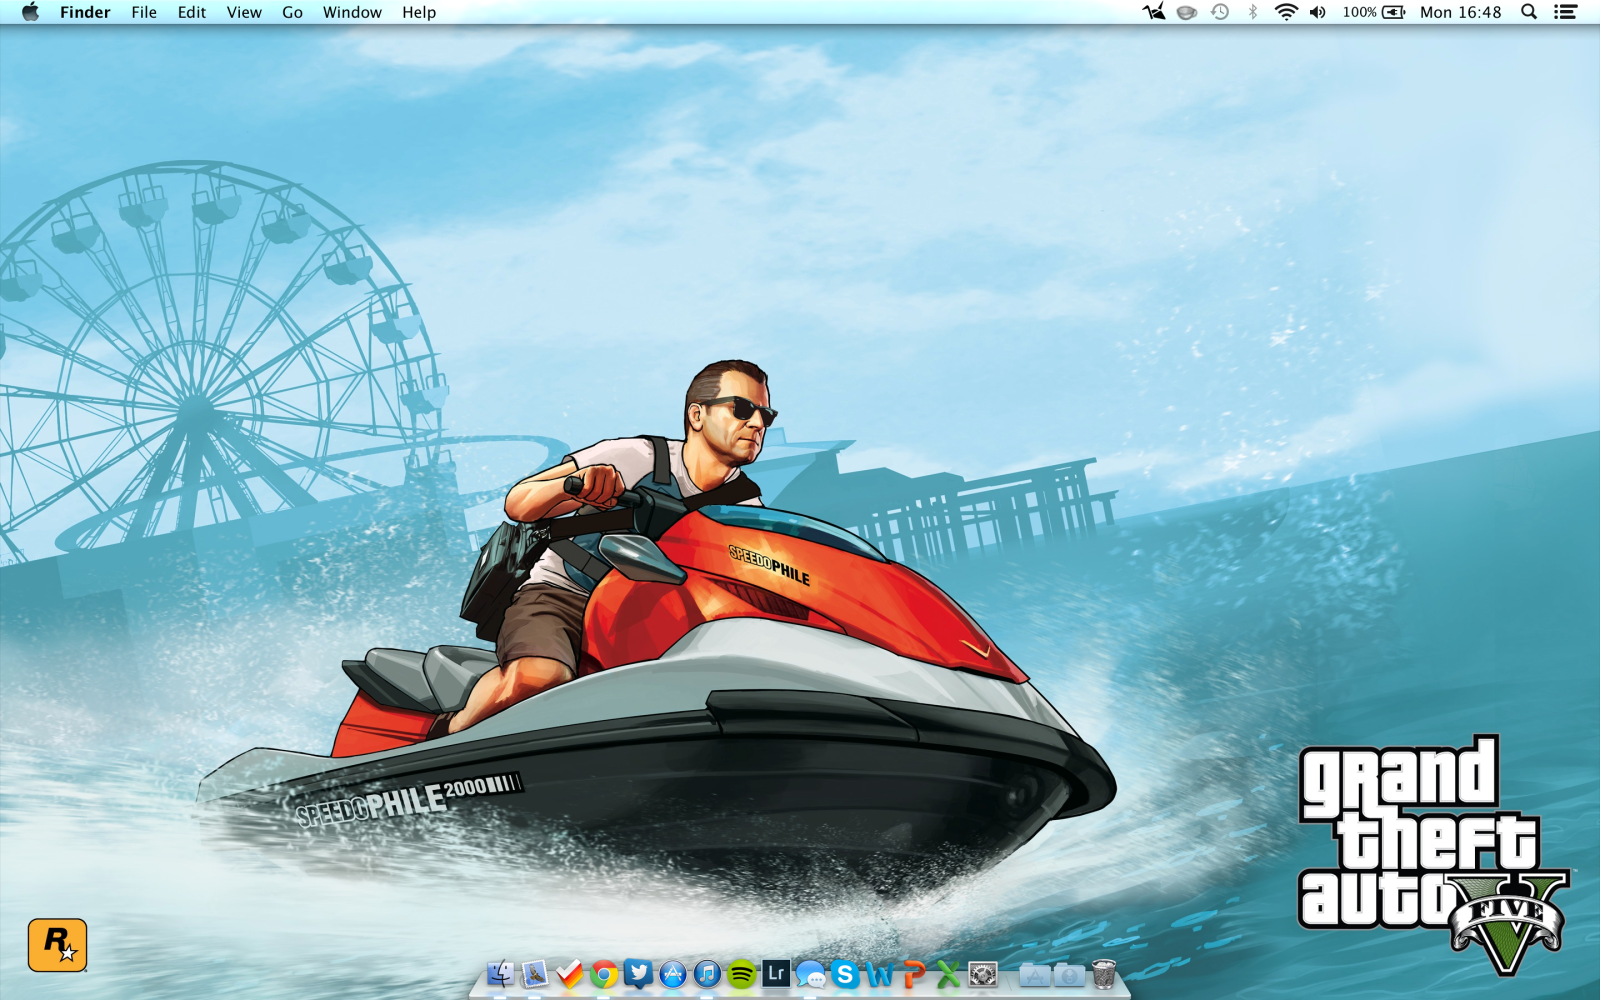The width and height of the screenshot is (1600, 1000).
Task: Open the Finder application menu
Action: [85, 12]
